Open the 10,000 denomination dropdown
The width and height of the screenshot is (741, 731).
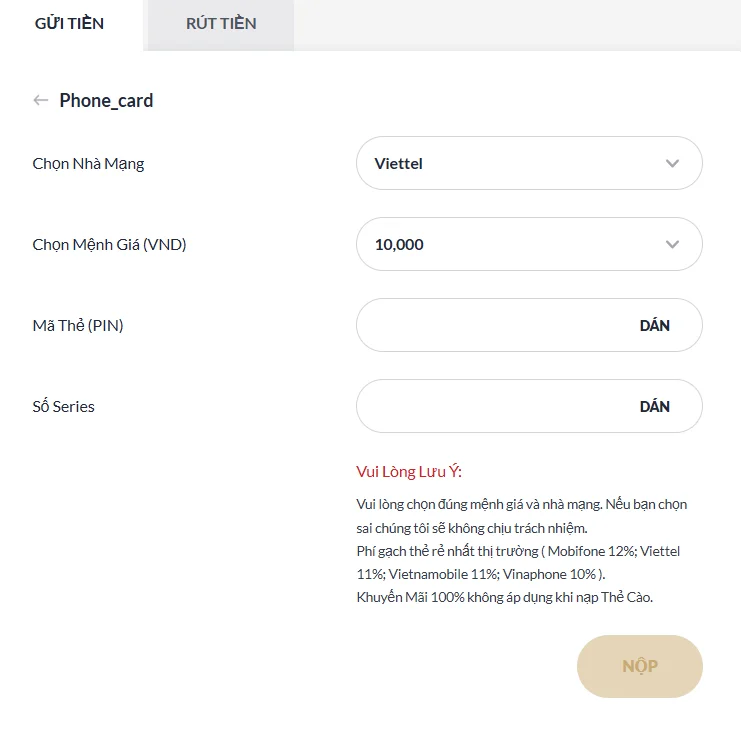[x=510, y=244]
